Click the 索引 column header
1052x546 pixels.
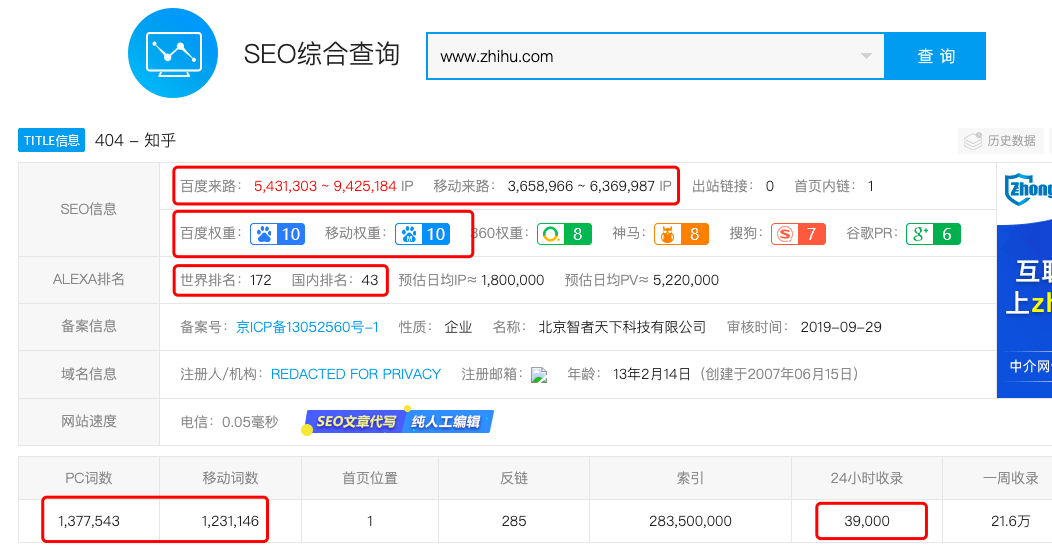pyautogui.click(x=690, y=478)
